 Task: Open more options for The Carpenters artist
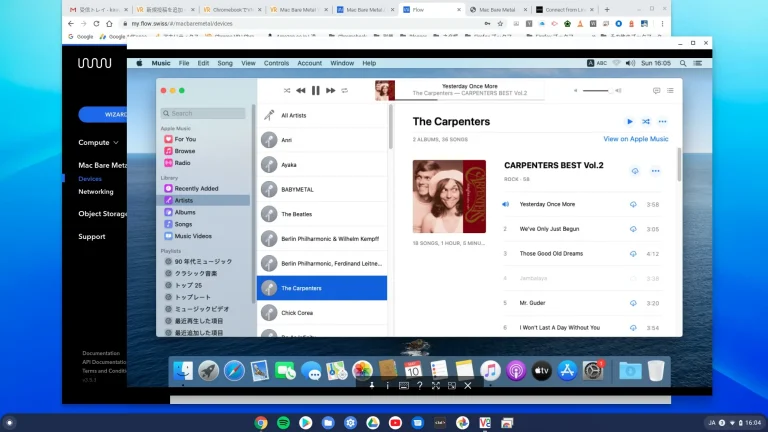(662, 121)
